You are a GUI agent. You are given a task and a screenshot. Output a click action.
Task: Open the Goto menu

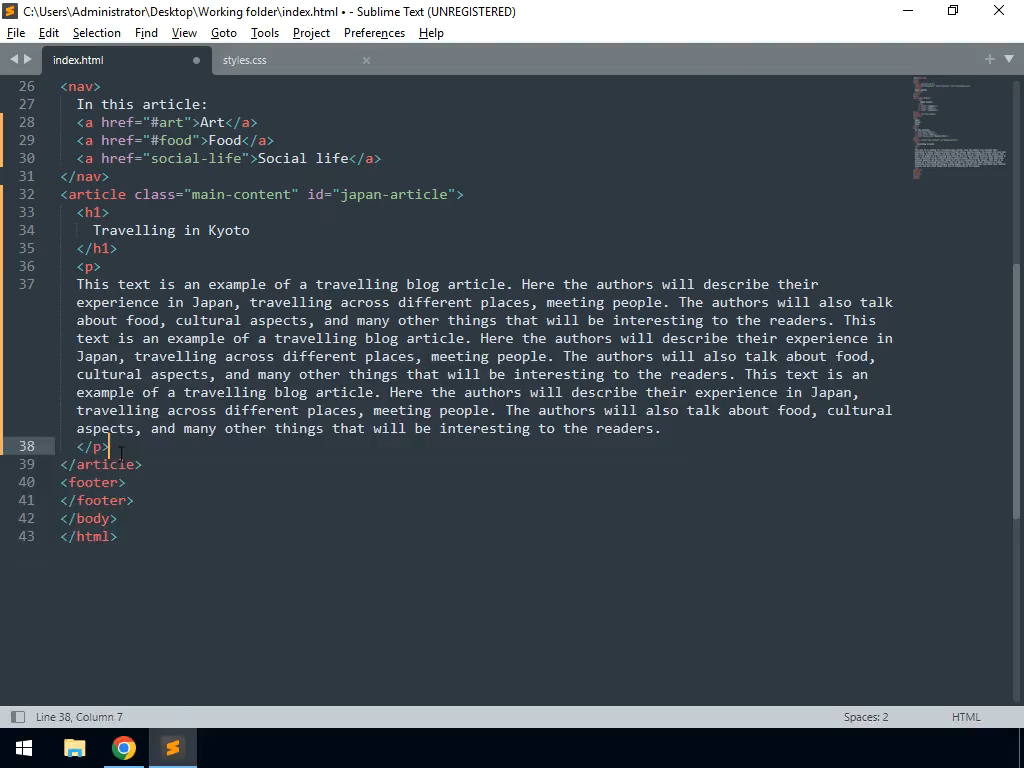tap(223, 33)
